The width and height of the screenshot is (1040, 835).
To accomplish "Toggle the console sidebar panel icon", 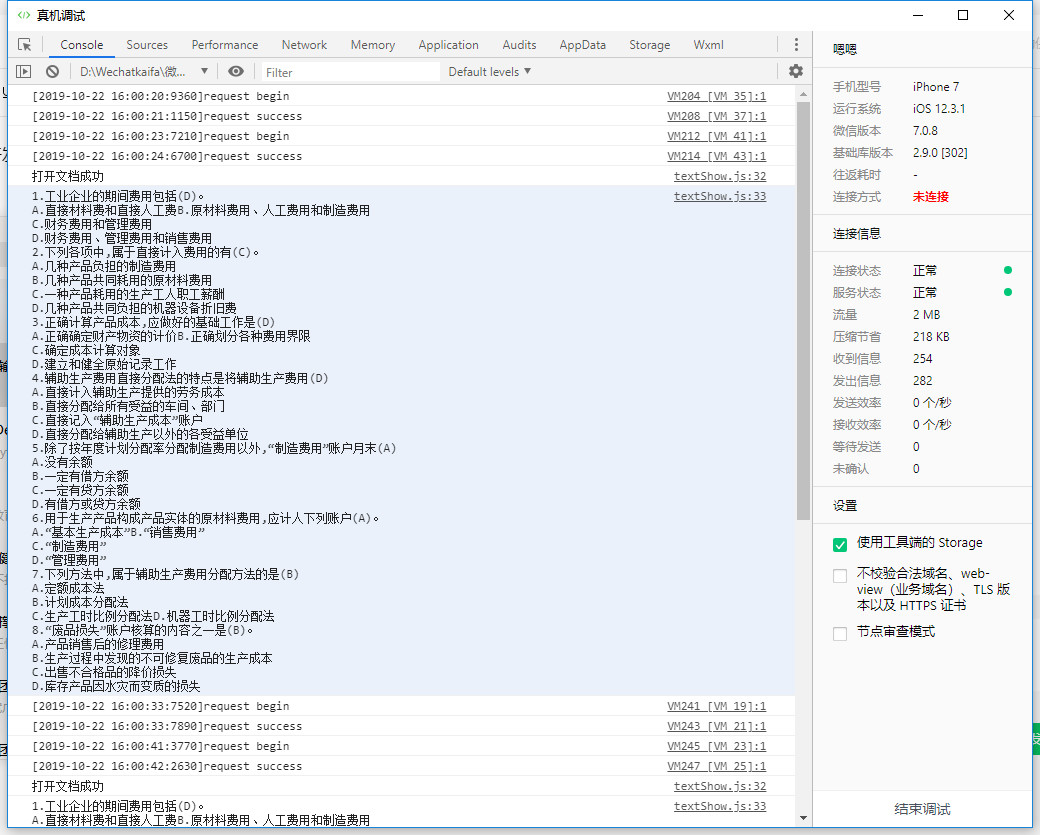I will tap(24, 72).
